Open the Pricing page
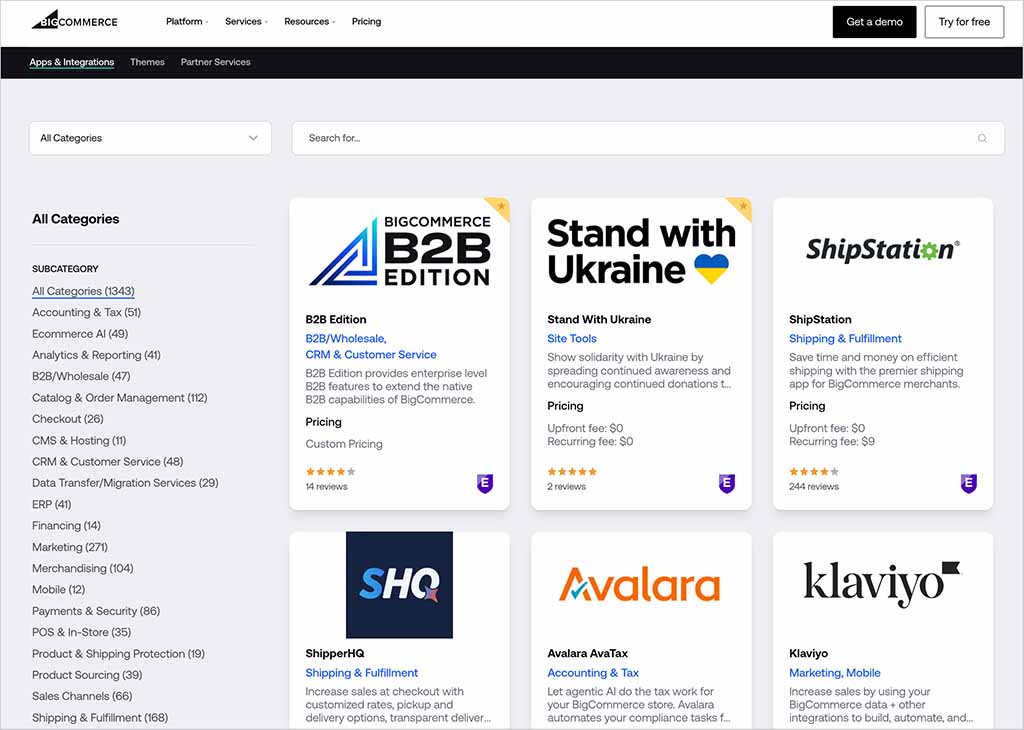 click(x=366, y=22)
